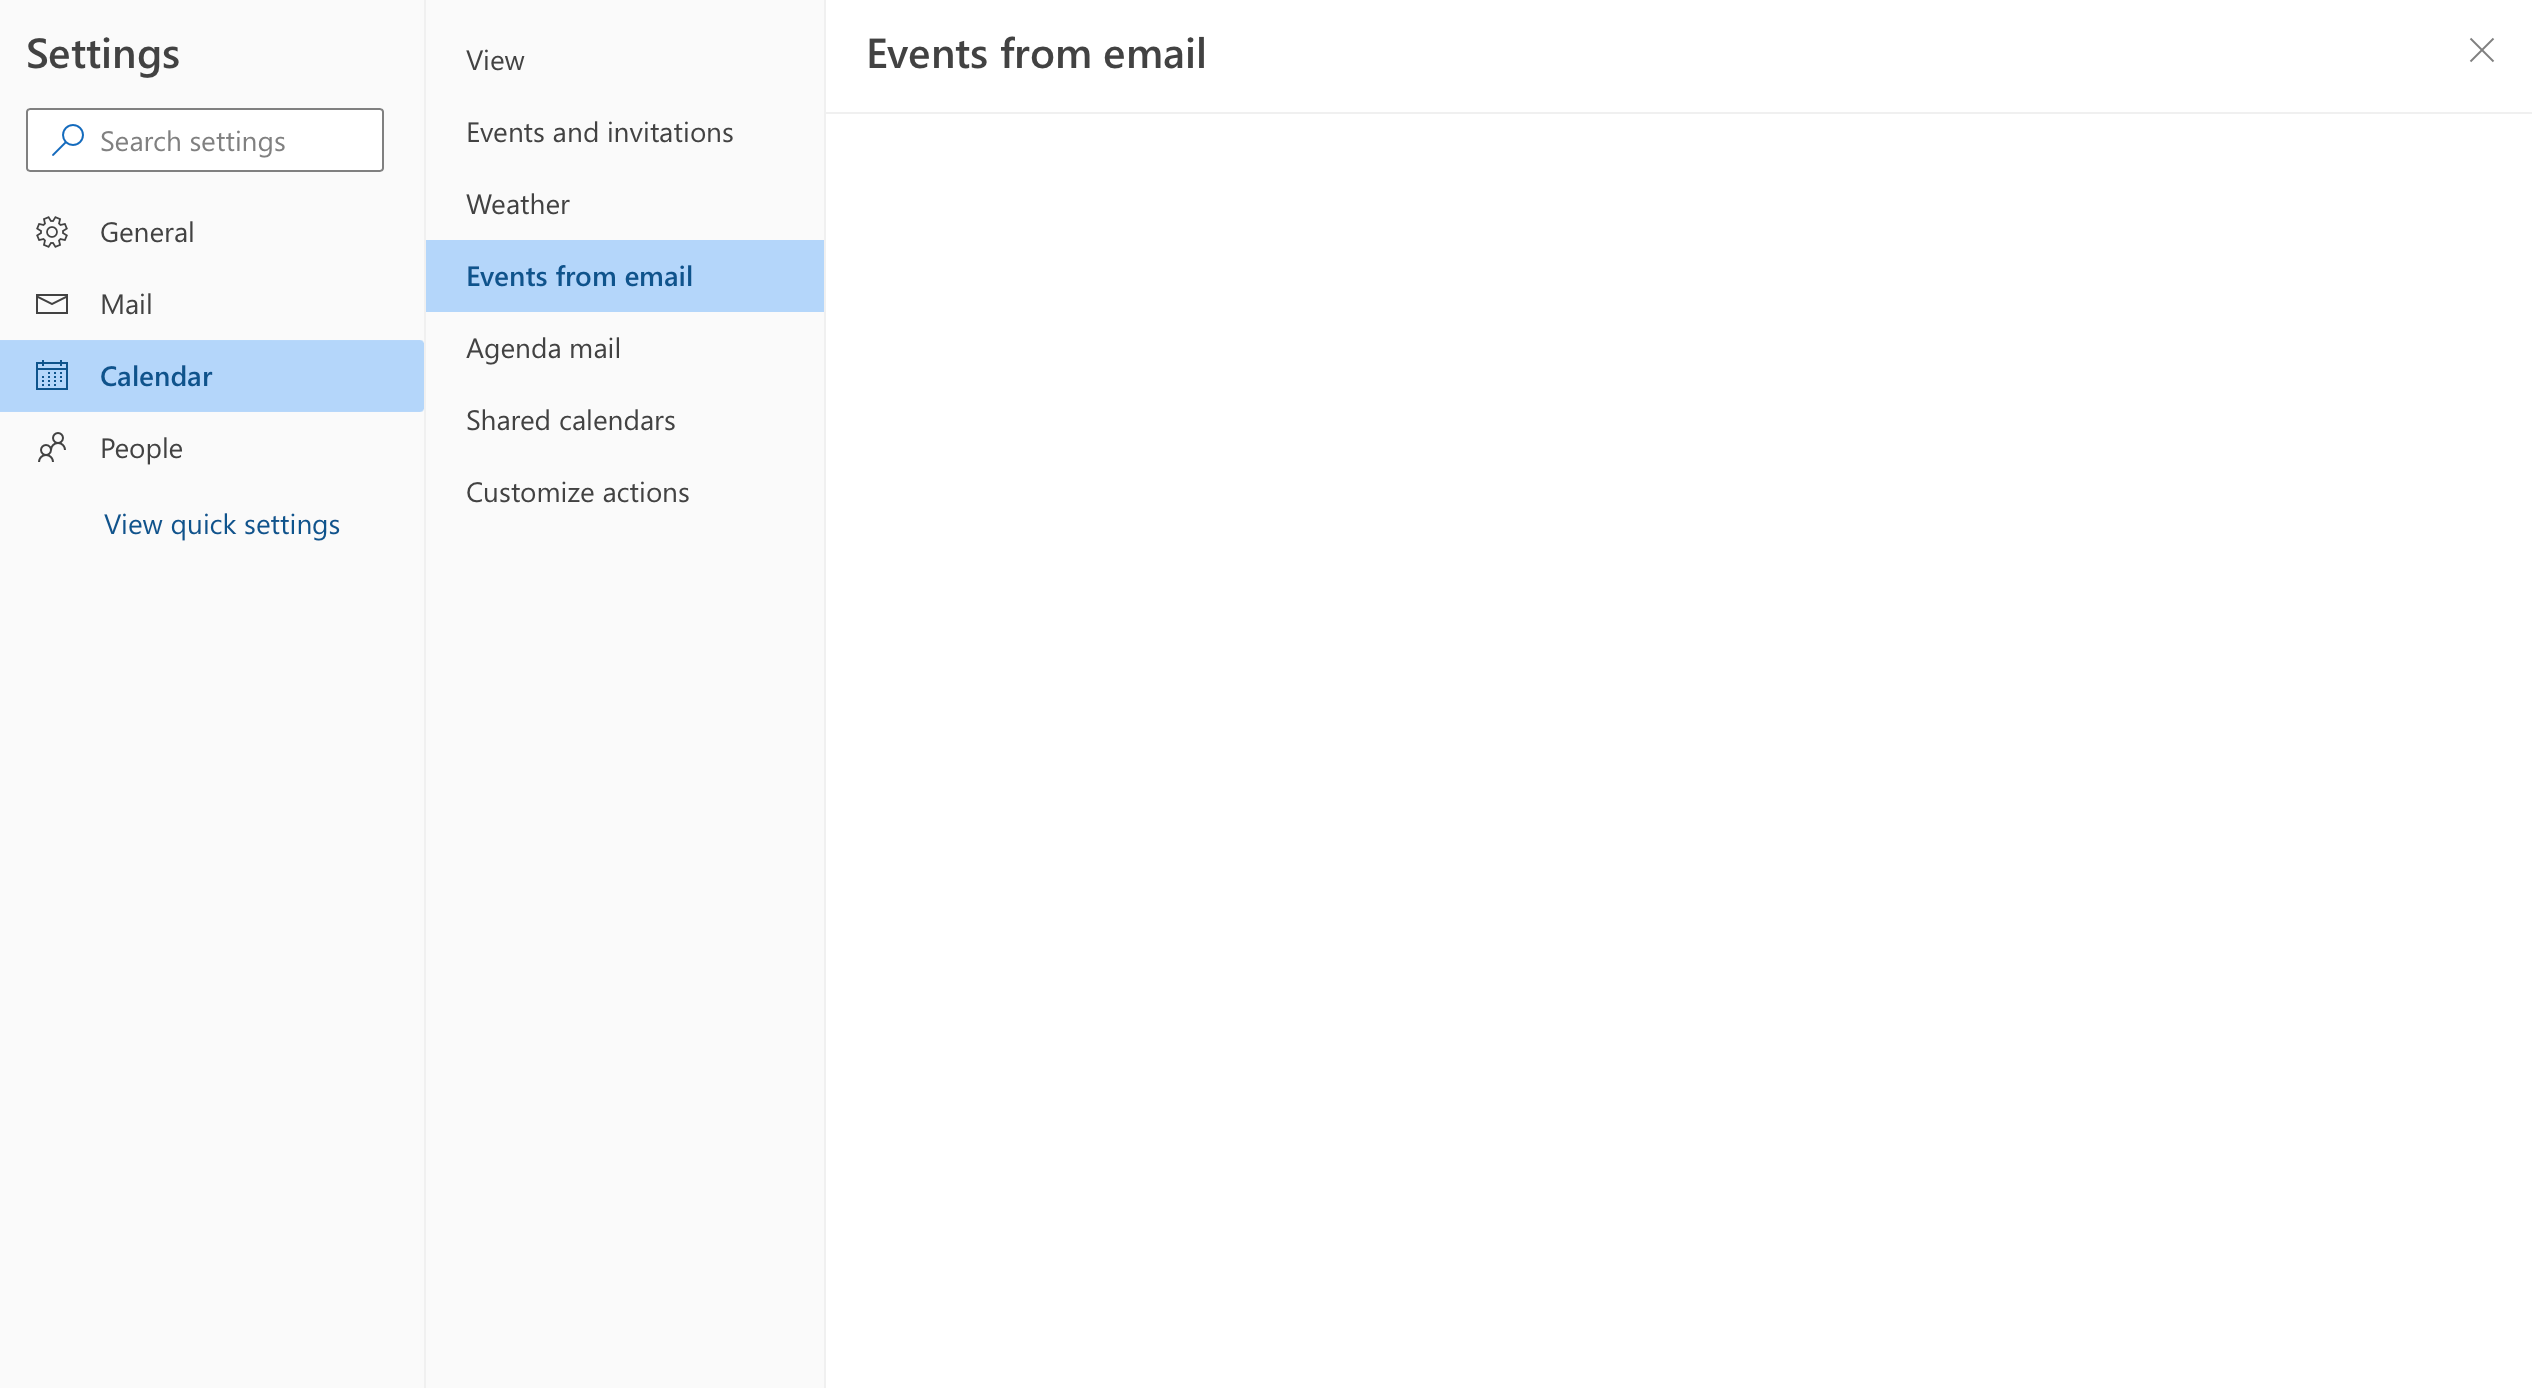Close the Settings dialog
2532x1388 pixels.
2482,50
